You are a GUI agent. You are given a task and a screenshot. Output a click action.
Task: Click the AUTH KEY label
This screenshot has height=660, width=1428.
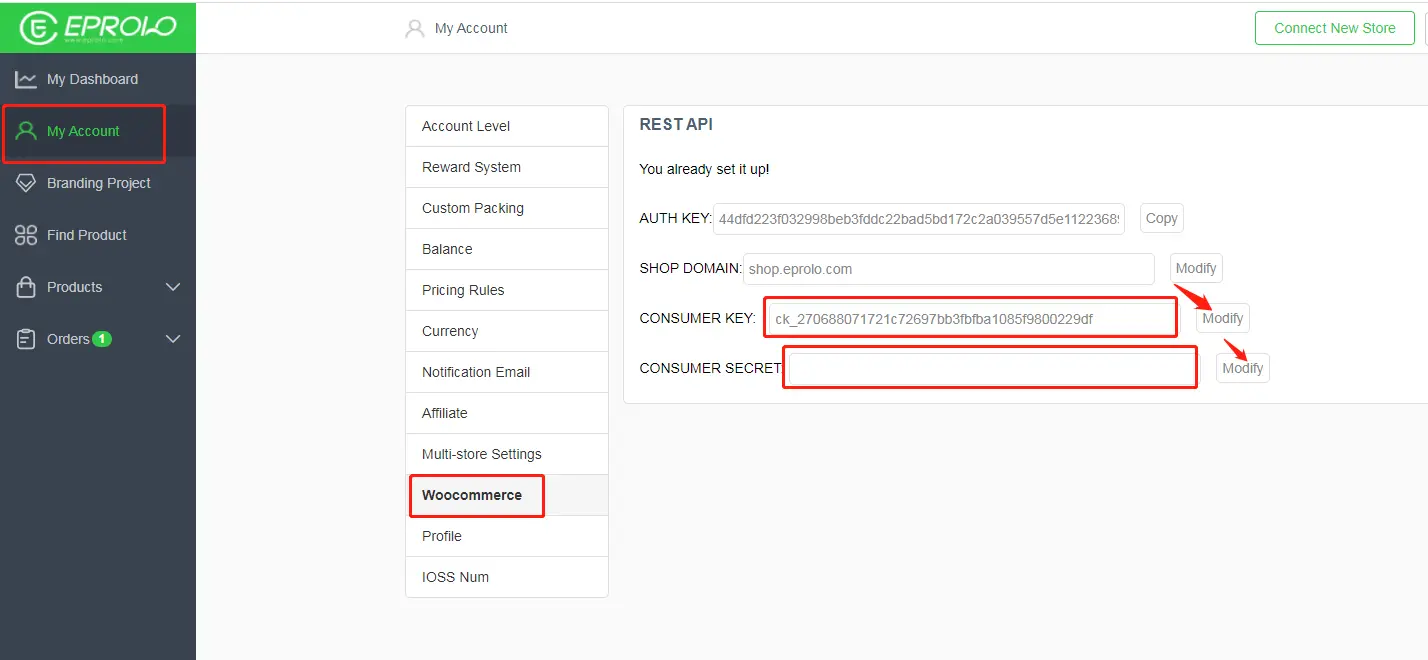675,218
